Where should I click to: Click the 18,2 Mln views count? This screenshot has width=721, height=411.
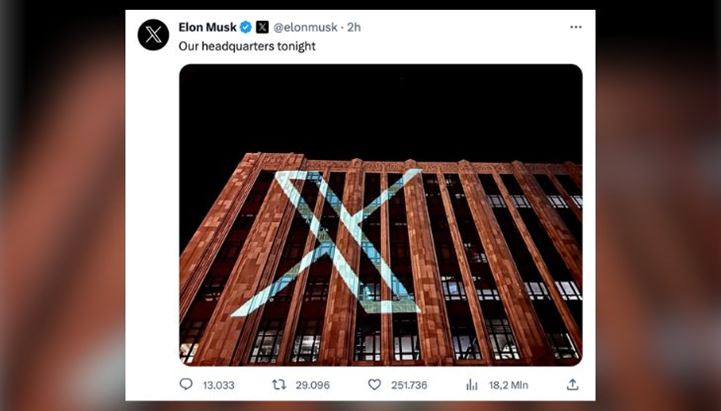click(507, 384)
